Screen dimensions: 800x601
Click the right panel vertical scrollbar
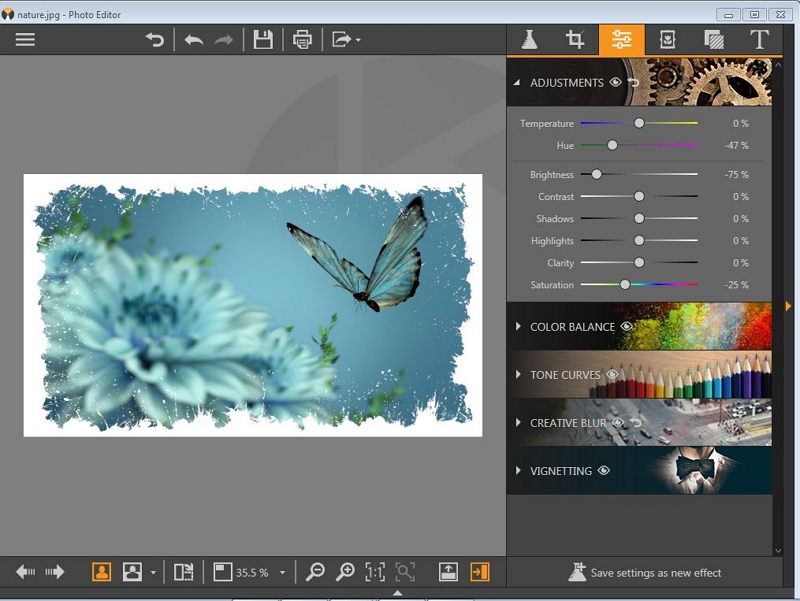tap(778, 300)
